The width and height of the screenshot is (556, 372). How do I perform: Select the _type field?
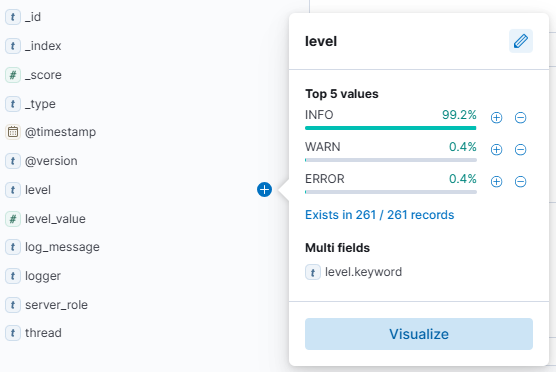pyautogui.click(x=40, y=104)
